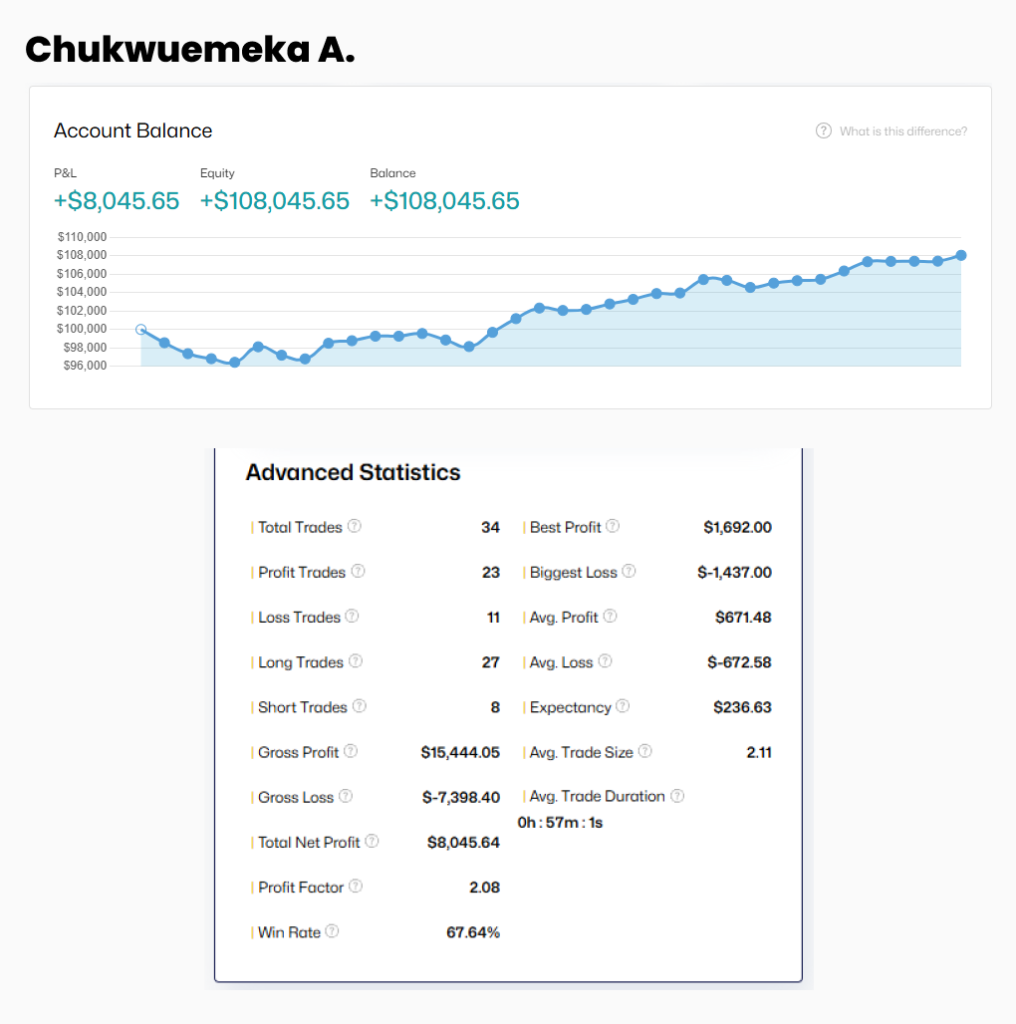Image resolution: width=1016 pixels, height=1024 pixels.
Task: Click the help icon beside Gross Profit
Action: coord(351,752)
